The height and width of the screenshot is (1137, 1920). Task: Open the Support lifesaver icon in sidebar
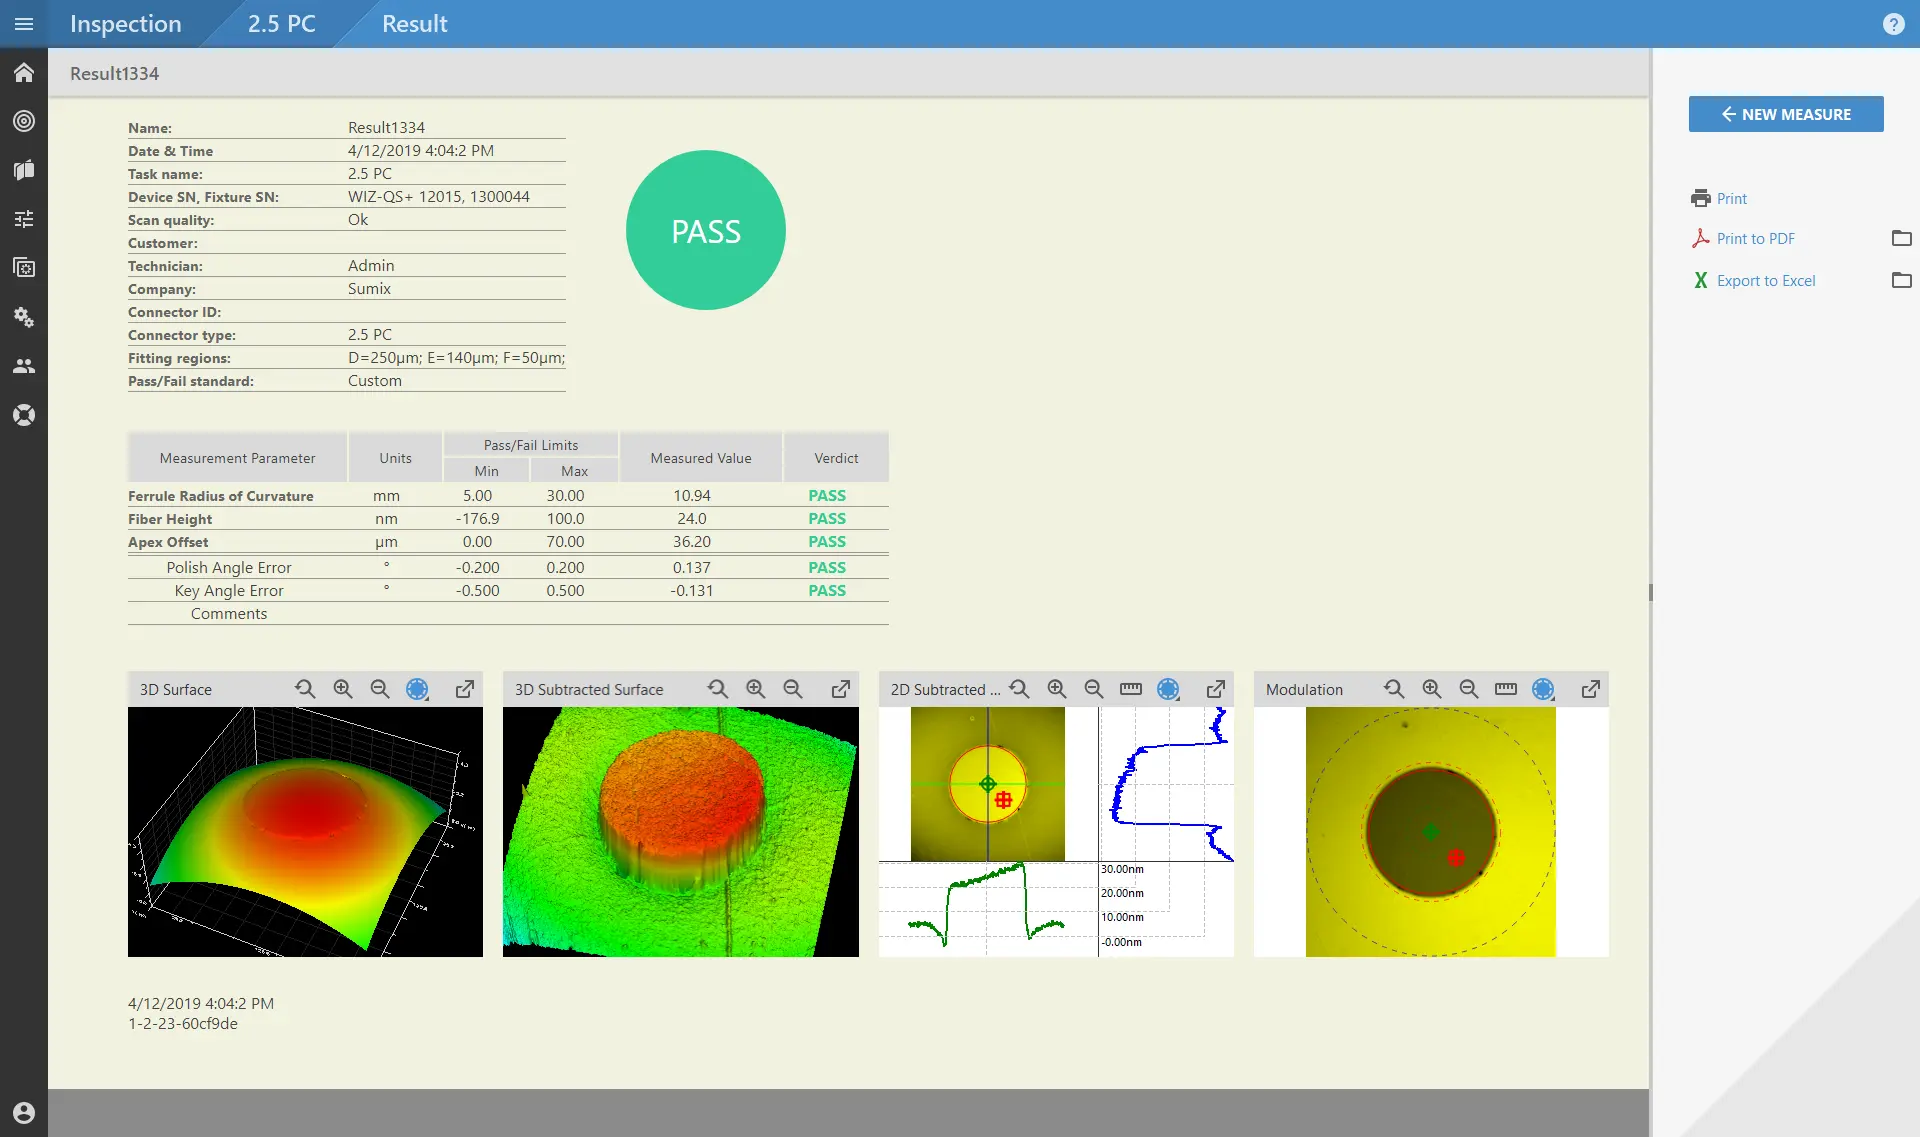[24, 414]
